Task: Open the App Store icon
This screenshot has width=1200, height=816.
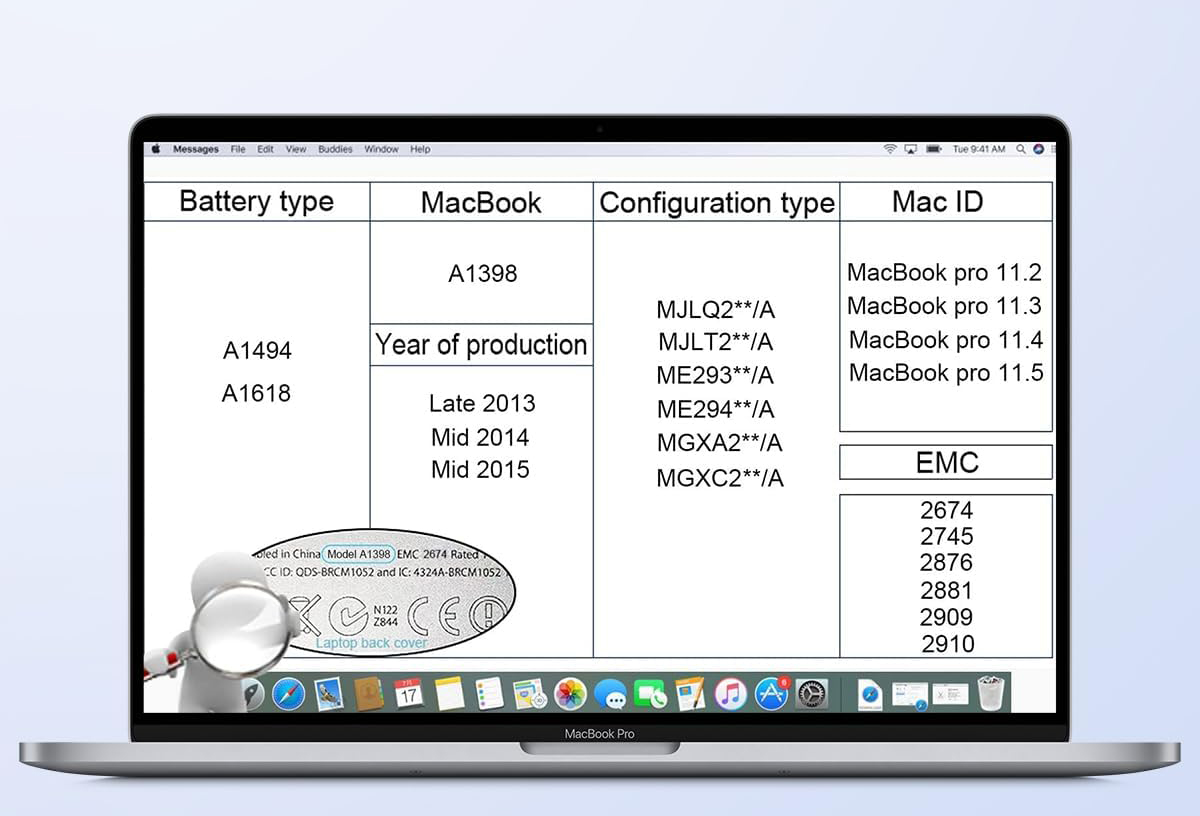Action: pyautogui.click(x=771, y=693)
